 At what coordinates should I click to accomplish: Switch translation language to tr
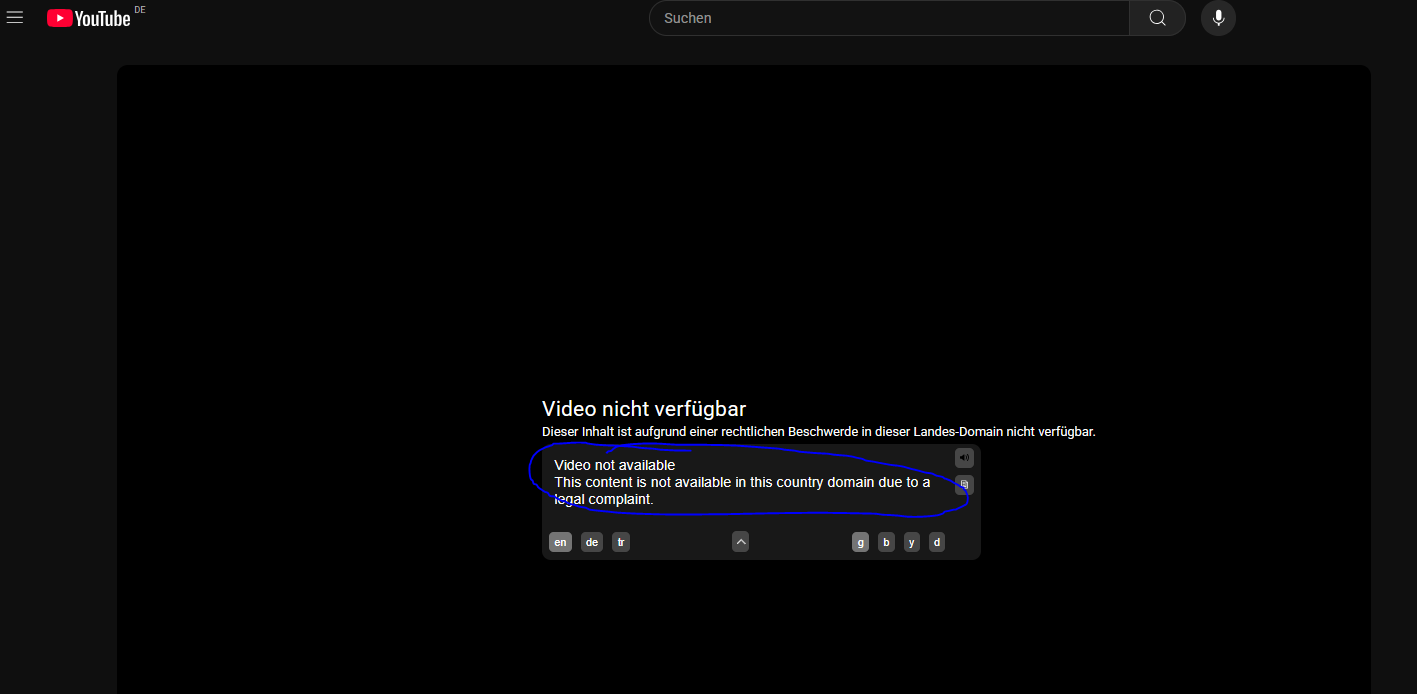[621, 542]
